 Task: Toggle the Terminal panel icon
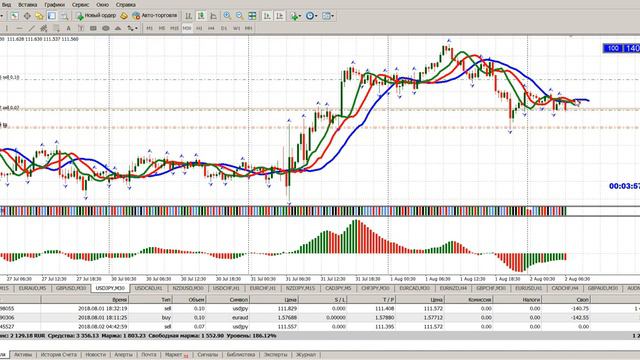[52, 16]
